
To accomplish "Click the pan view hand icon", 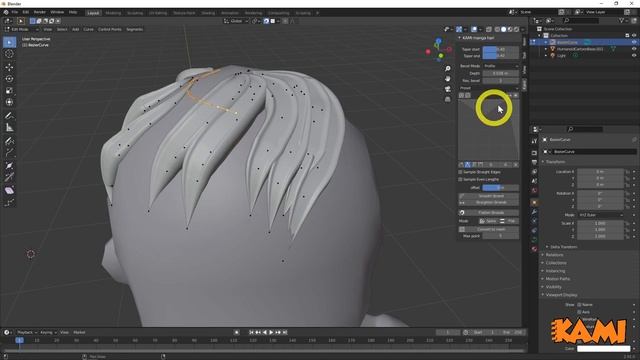I will click(x=448, y=78).
